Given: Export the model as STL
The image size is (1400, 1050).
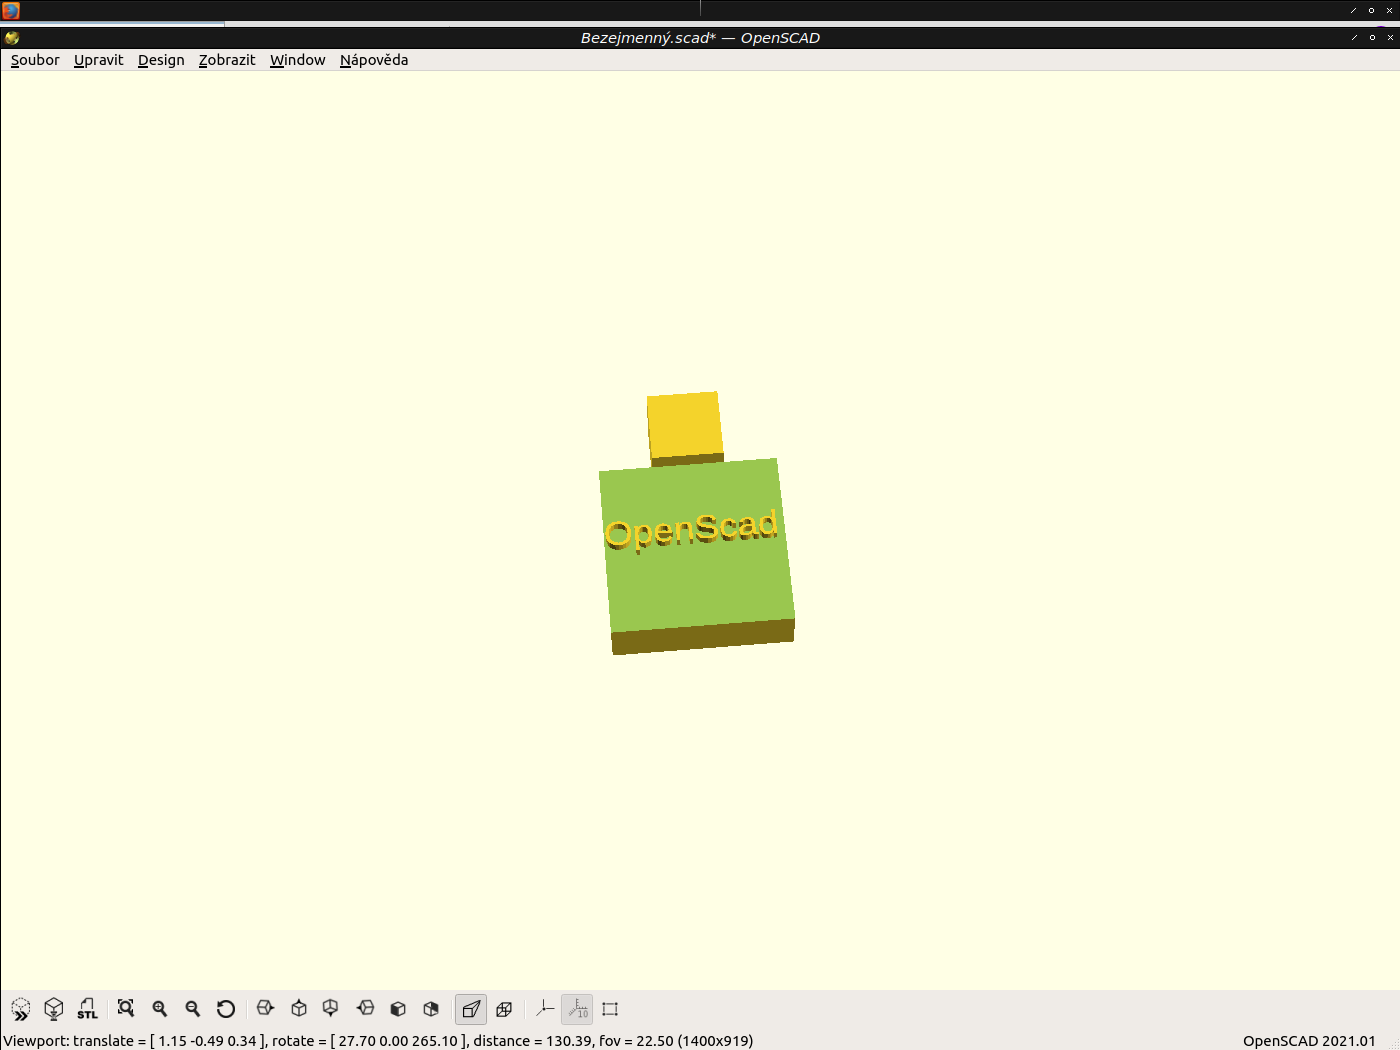Looking at the screenshot, I should [x=87, y=1009].
